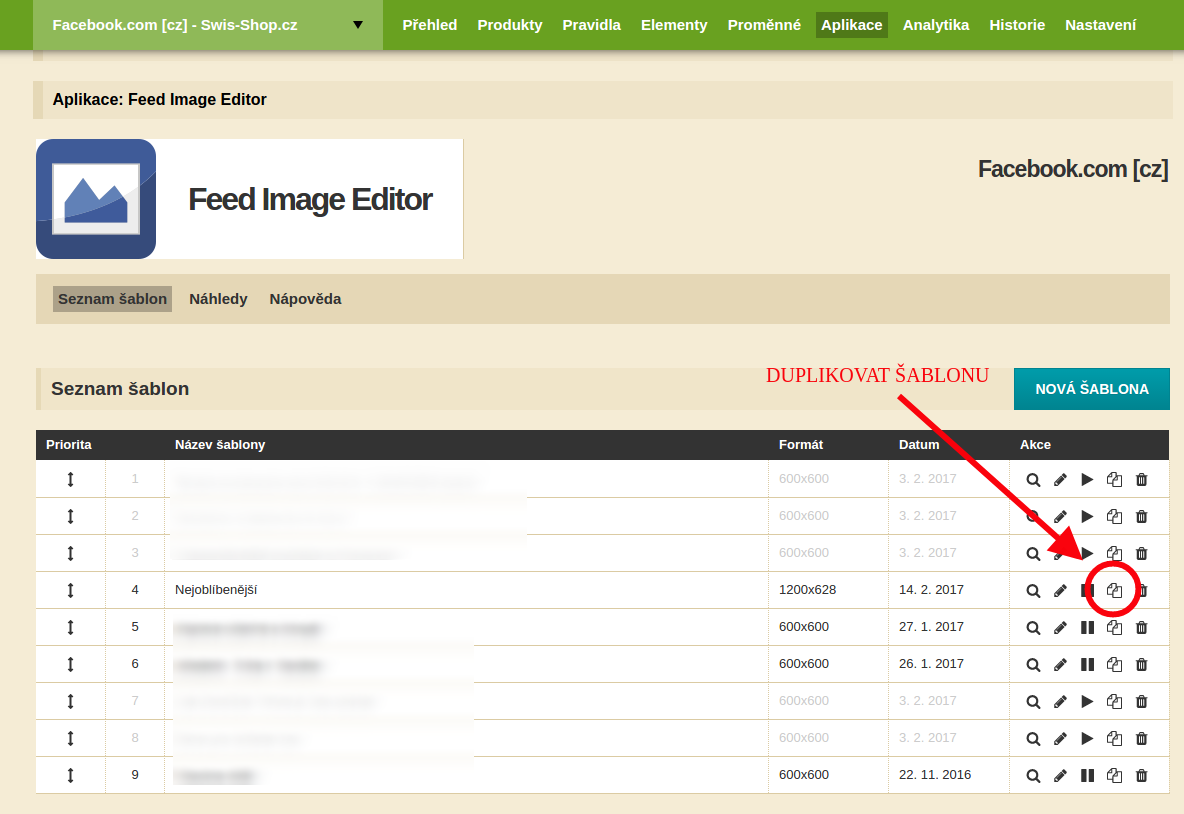Image resolution: width=1184 pixels, height=814 pixels.
Task: Open the Přehled menu
Action: 430,25
